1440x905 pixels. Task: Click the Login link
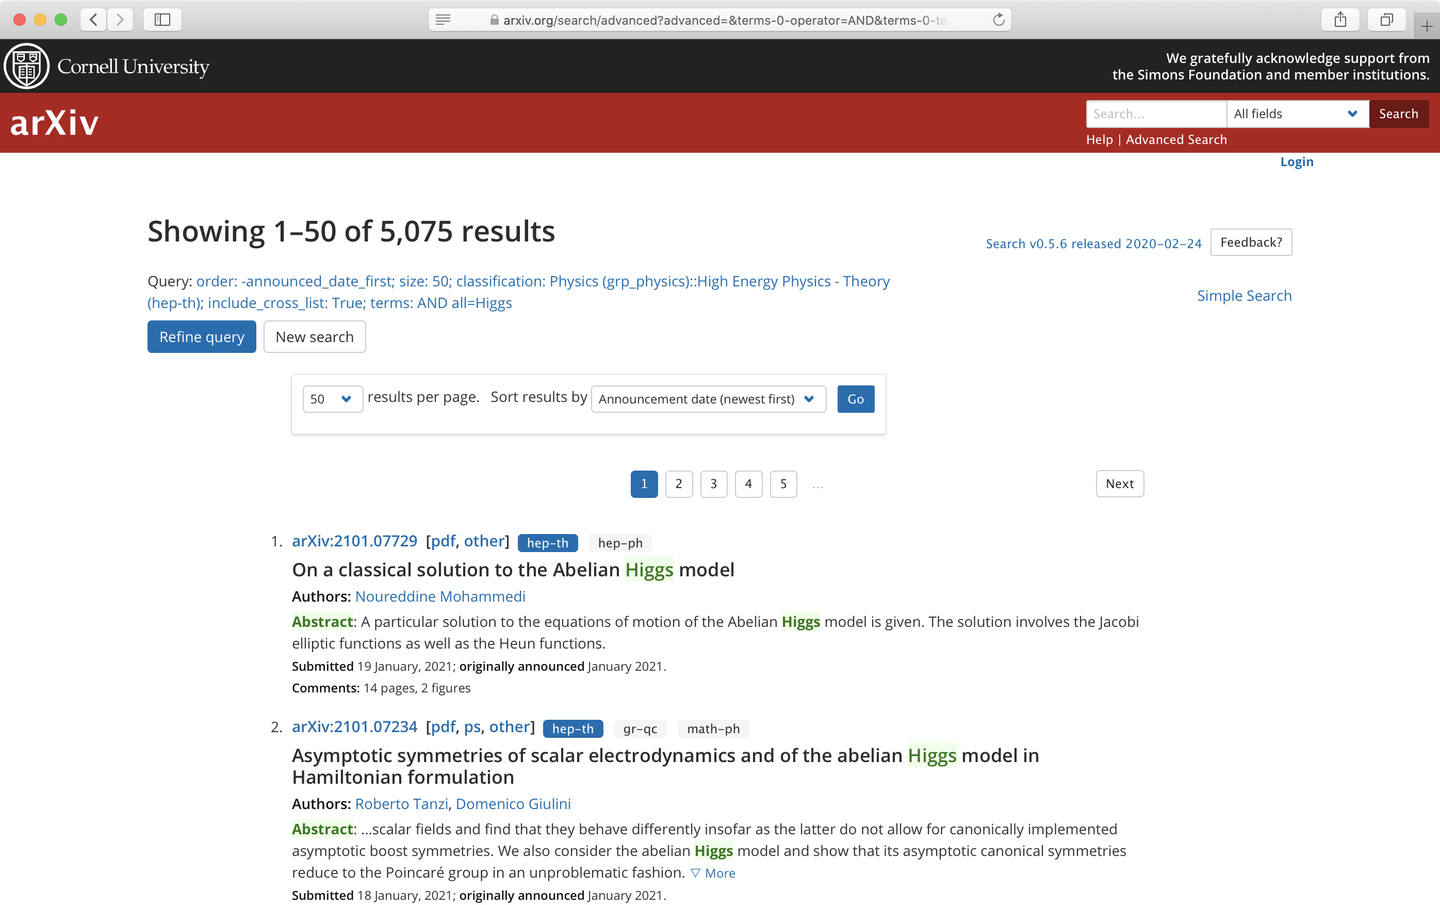pyautogui.click(x=1297, y=162)
